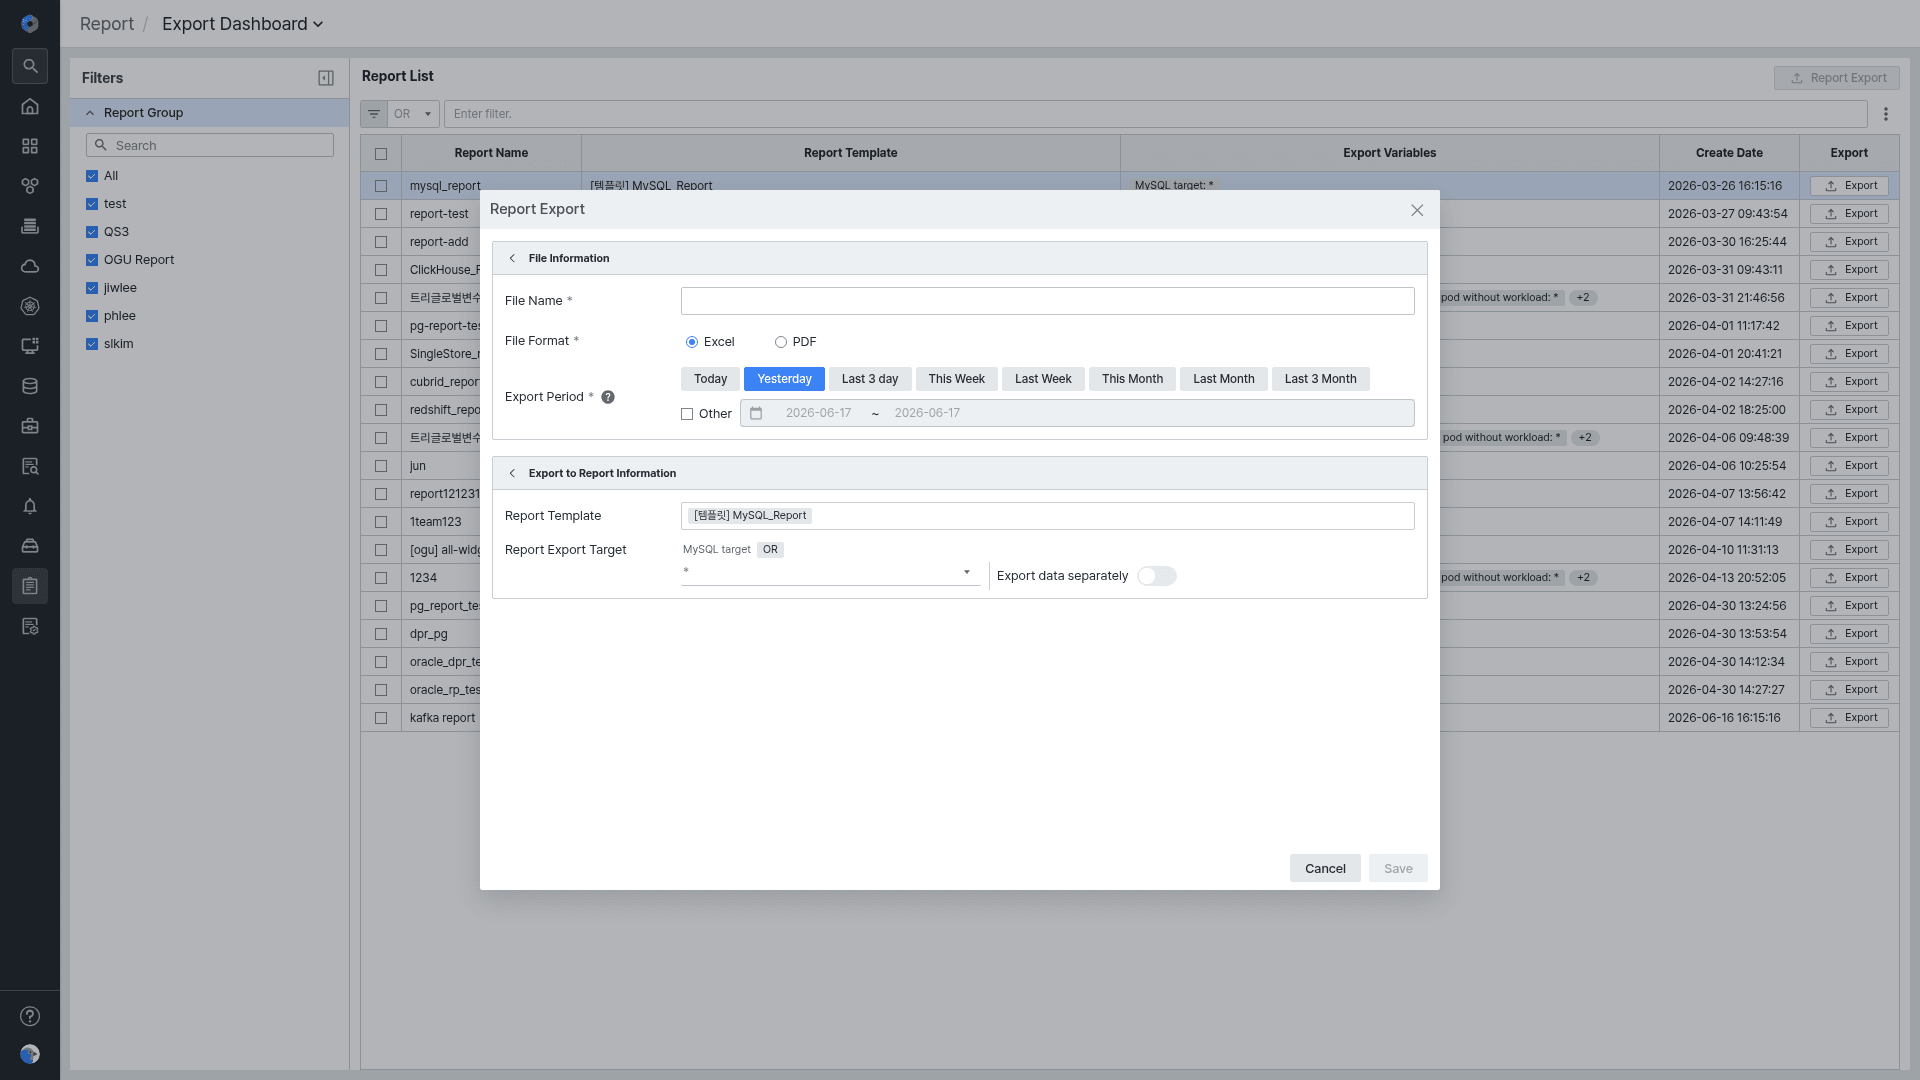The image size is (1920, 1080).
Task: Open the help question mark in sidebar
Action: [30, 1016]
